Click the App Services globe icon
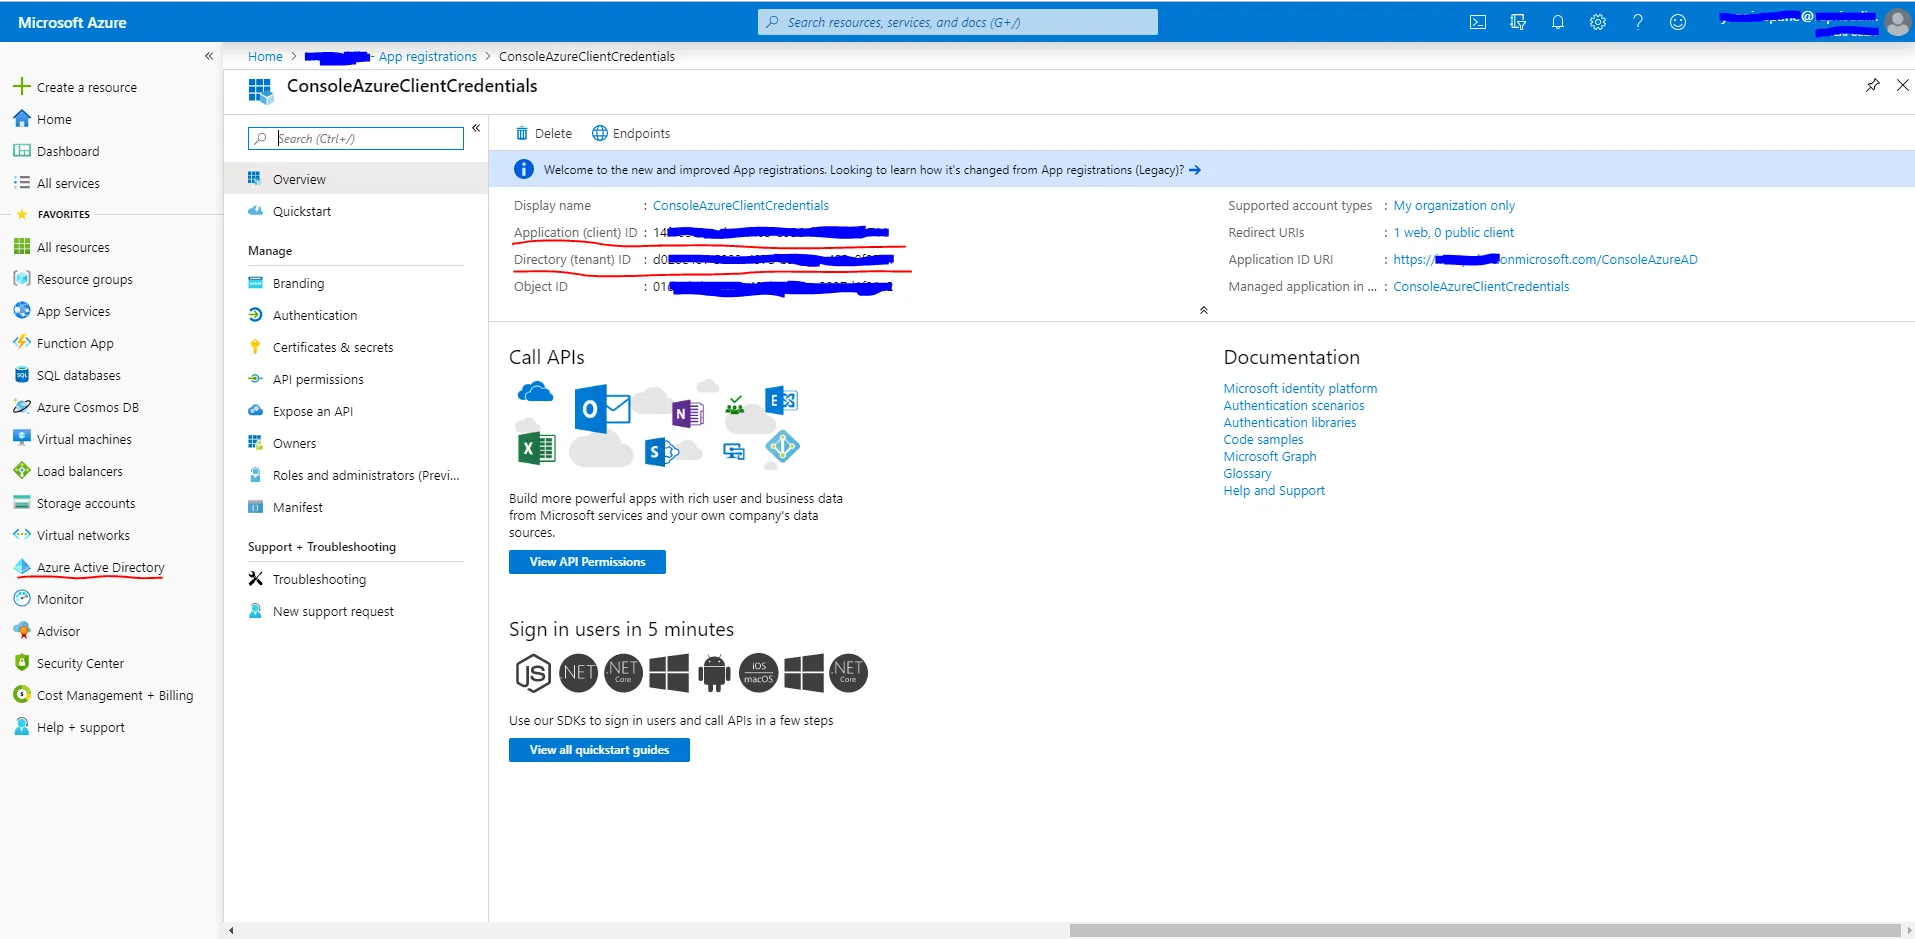The image size is (1915, 939). 22,311
